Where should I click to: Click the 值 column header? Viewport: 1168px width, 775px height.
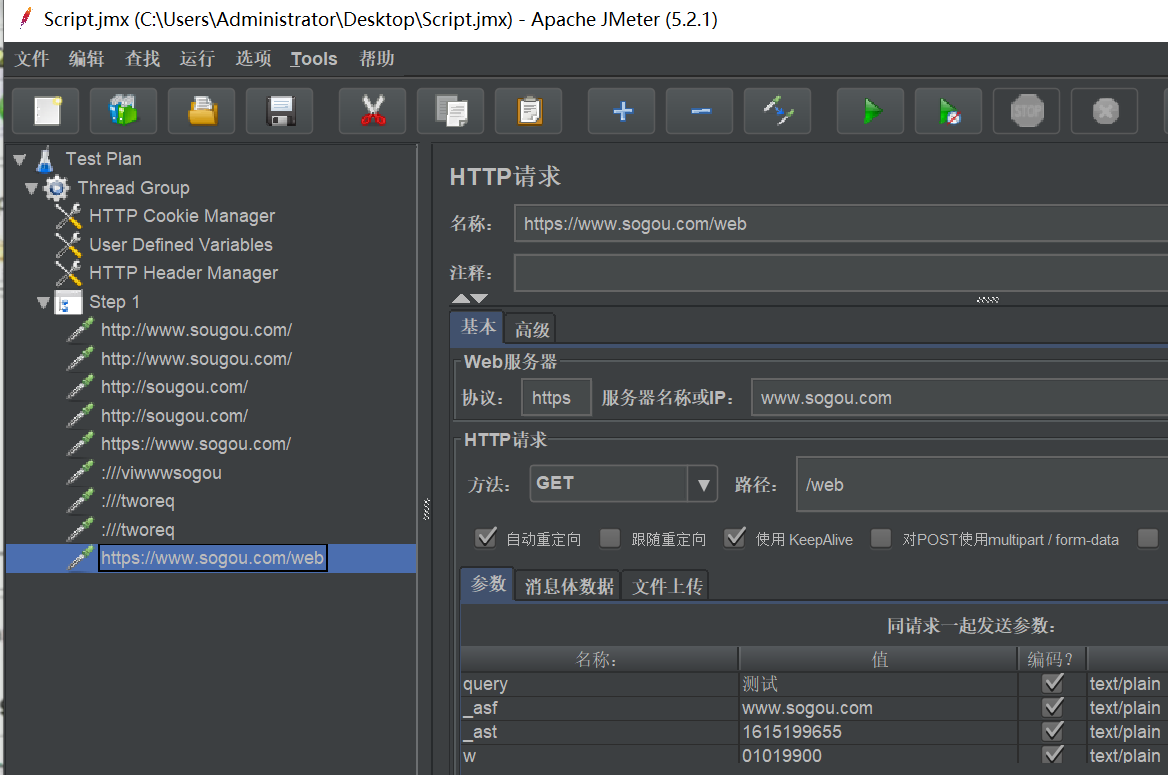click(x=878, y=659)
